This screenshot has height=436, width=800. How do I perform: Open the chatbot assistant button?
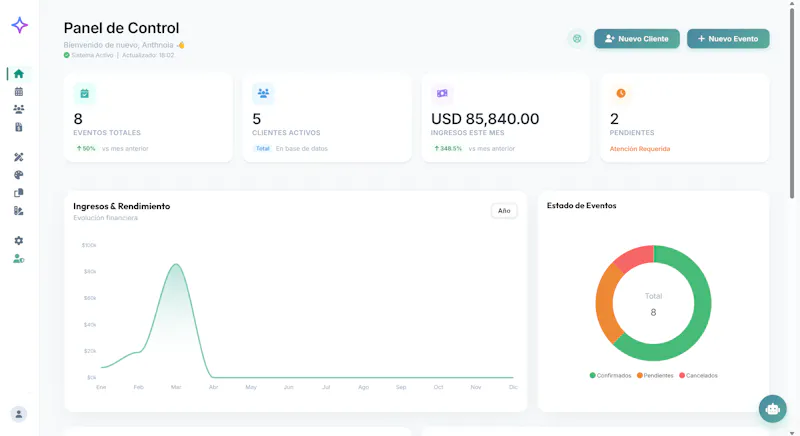click(x=772, y=409)
